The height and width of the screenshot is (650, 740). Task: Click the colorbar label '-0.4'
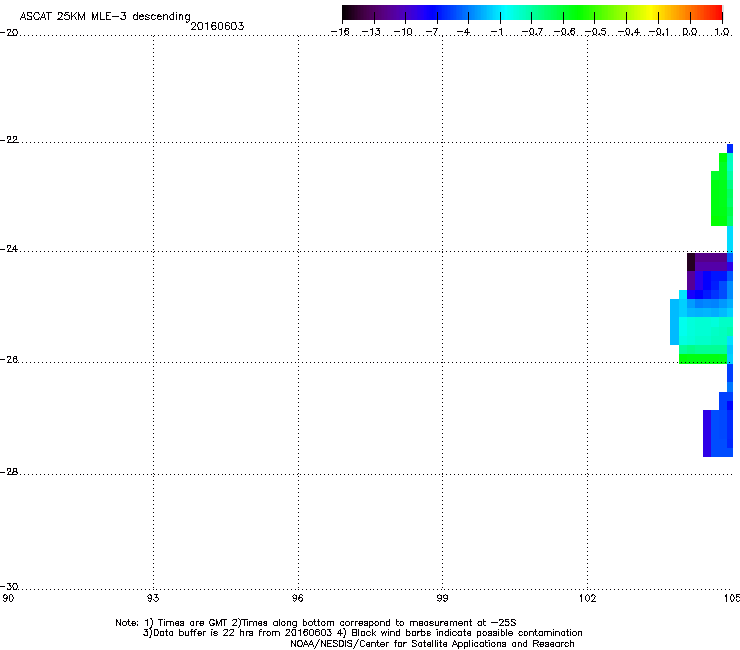[x=628, y=32]
